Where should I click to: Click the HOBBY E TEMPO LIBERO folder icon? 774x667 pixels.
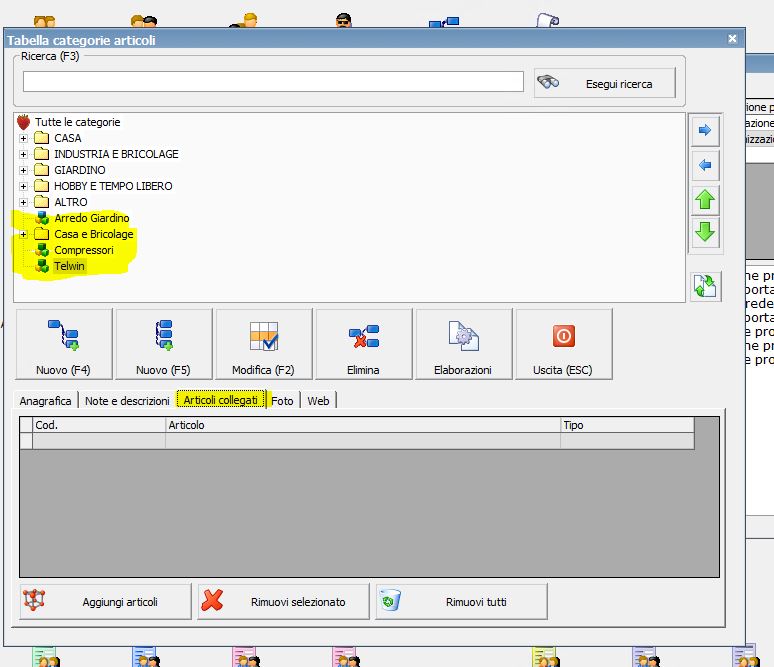[x=41, y=186]
